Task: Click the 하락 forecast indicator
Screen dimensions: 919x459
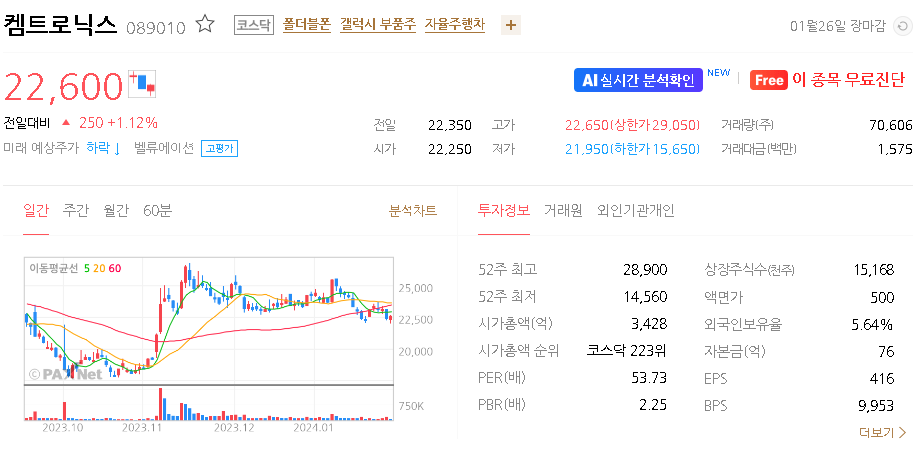Action: pyautogui.click(x=103, y=148)
